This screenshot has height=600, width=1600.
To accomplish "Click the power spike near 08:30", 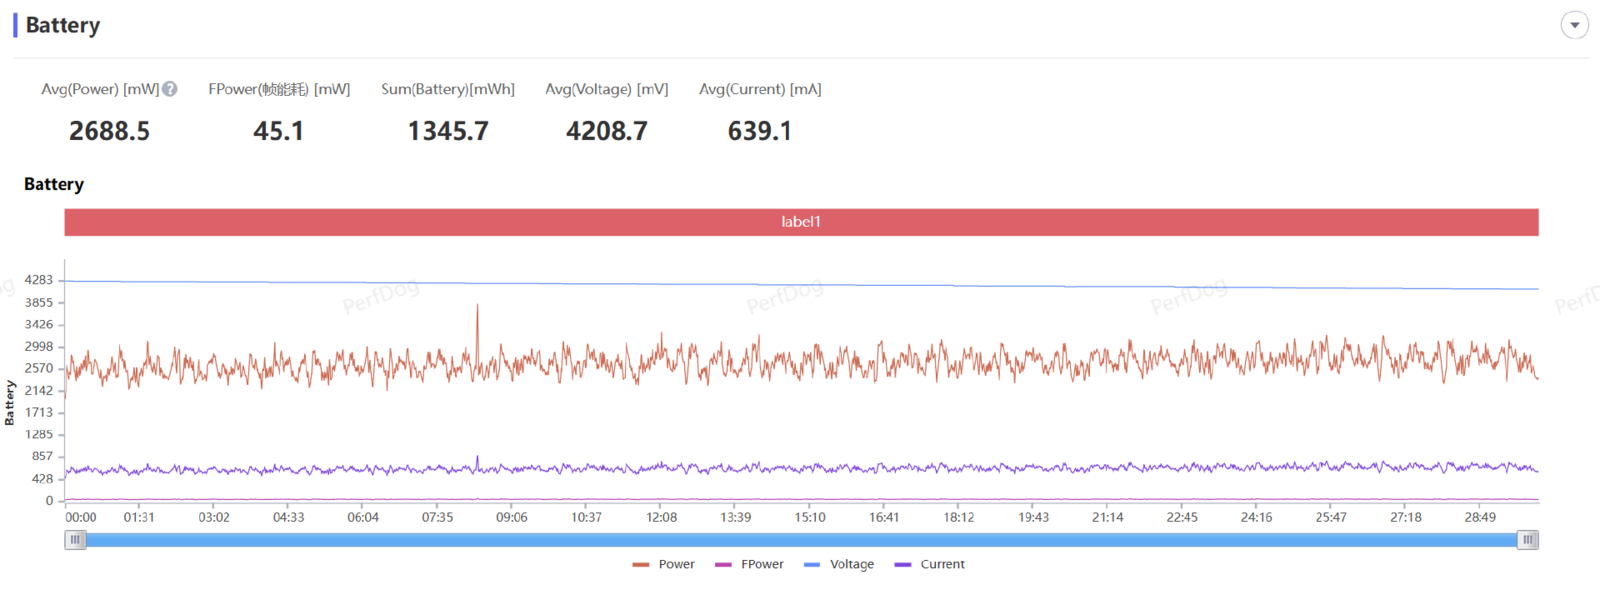I will [x=477, y=306].
